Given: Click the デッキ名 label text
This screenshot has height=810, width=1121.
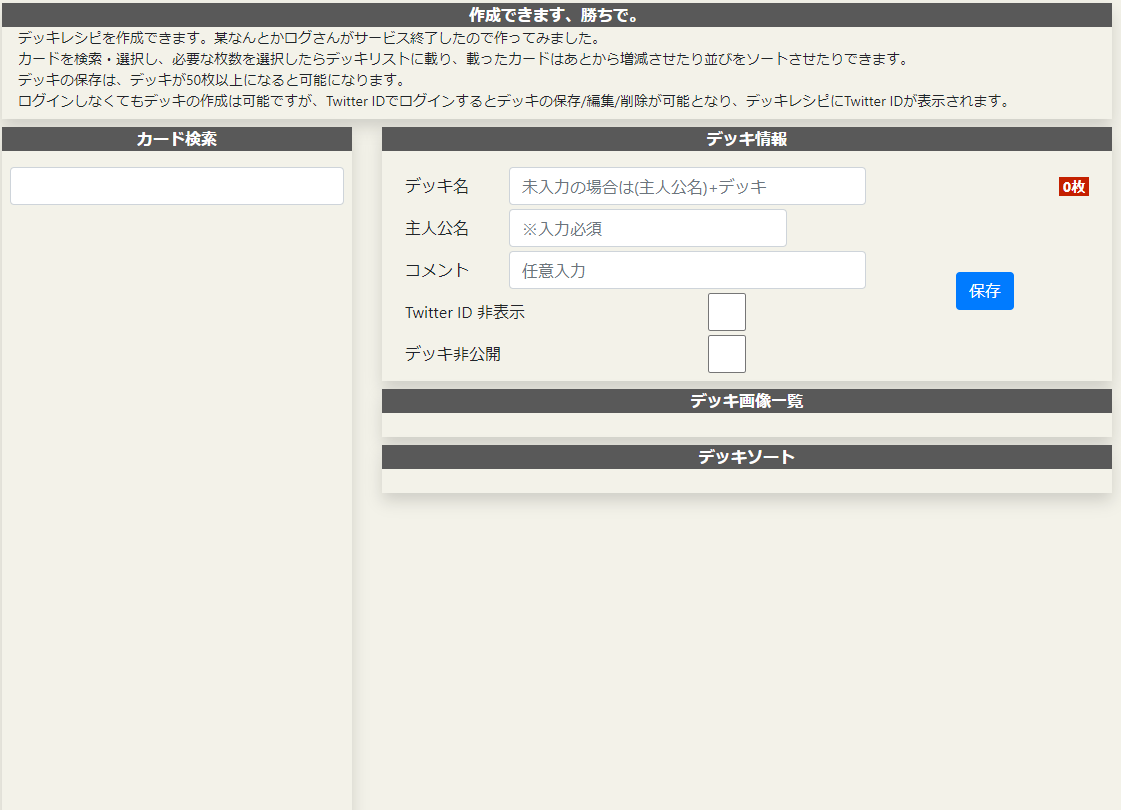Looking at the screenshot, I should (436, 186).
